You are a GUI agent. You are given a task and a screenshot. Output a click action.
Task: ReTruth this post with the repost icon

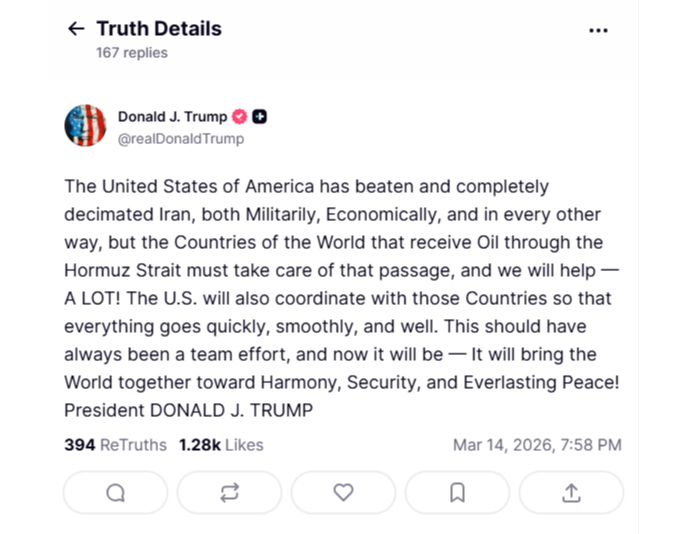click(x=230, y=492)
